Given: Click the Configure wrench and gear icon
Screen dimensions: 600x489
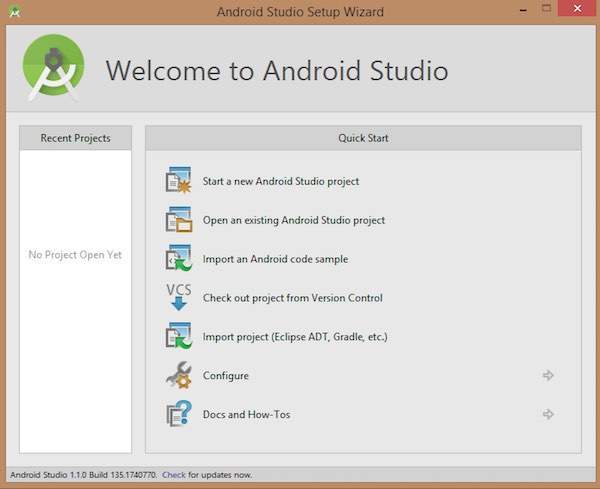Looking at the screenshot, I should (178, 375).
